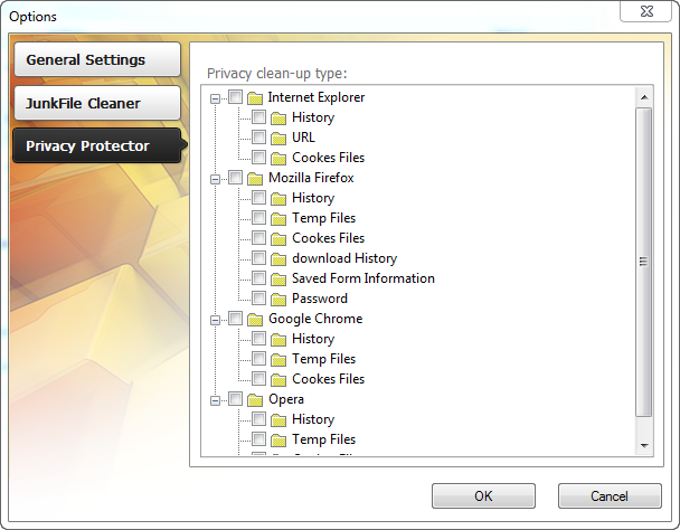Enable Chrome Temp Files checkbox
This screenshot has height=530, width=680.
click(x=259, y=358)
